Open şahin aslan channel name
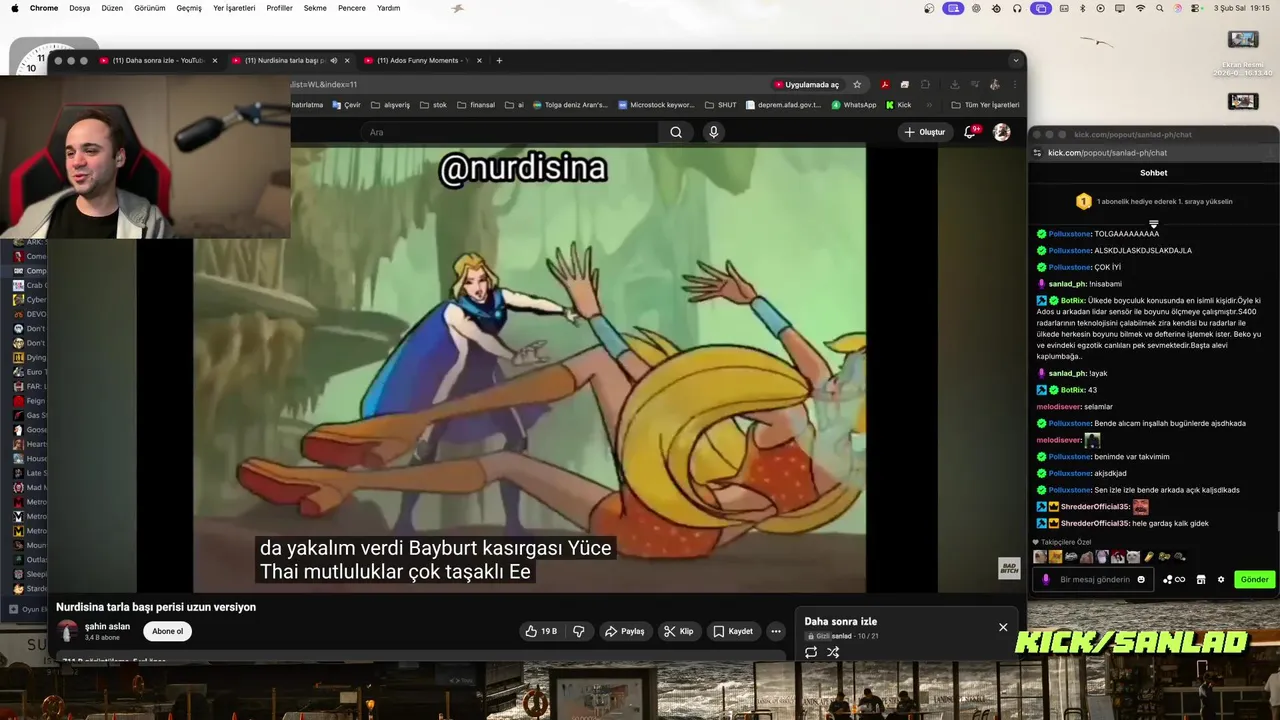Viewport: 1280px width, 720px height. click(107, 626)
